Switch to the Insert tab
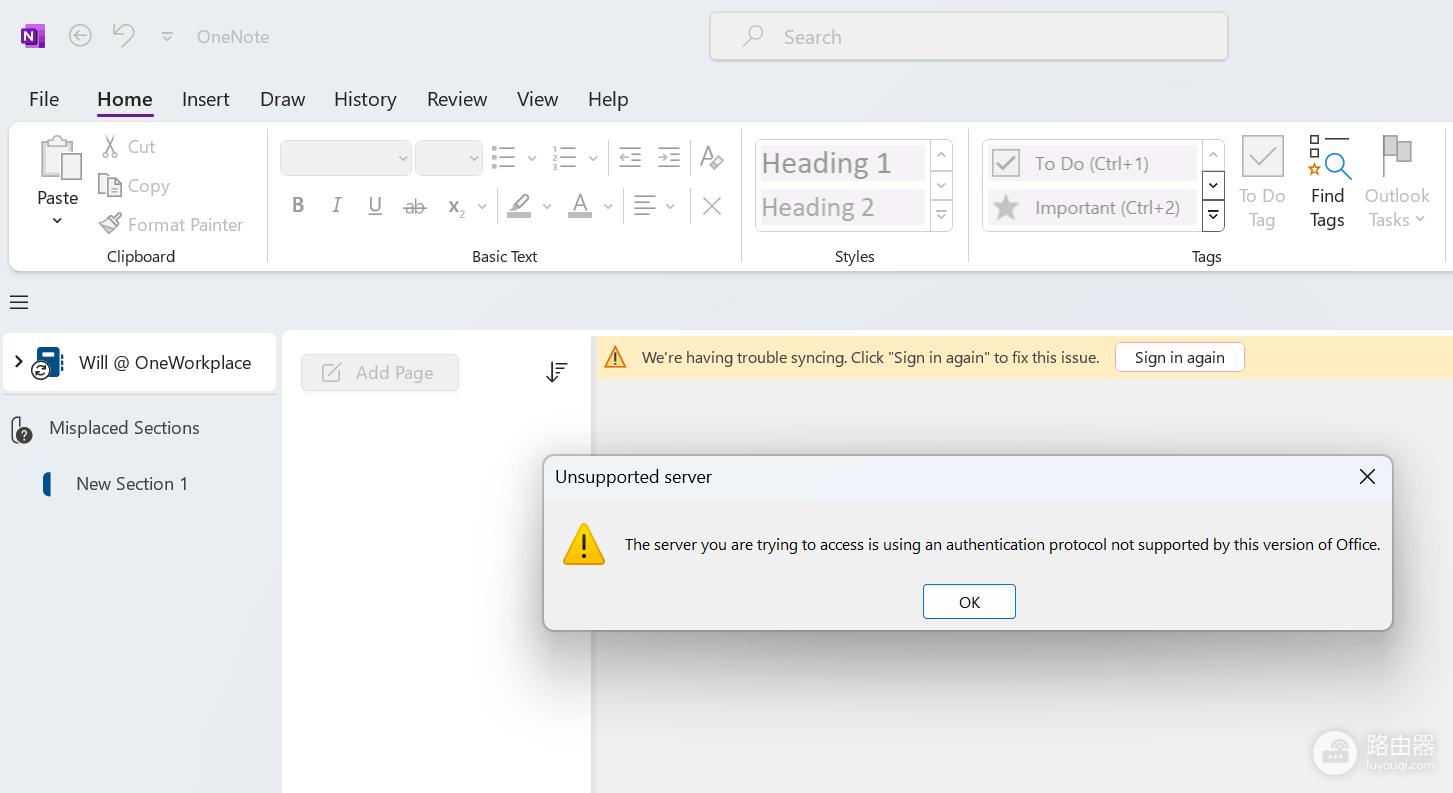The height and width of the screenshot is (793, 1453). [206, 99]
